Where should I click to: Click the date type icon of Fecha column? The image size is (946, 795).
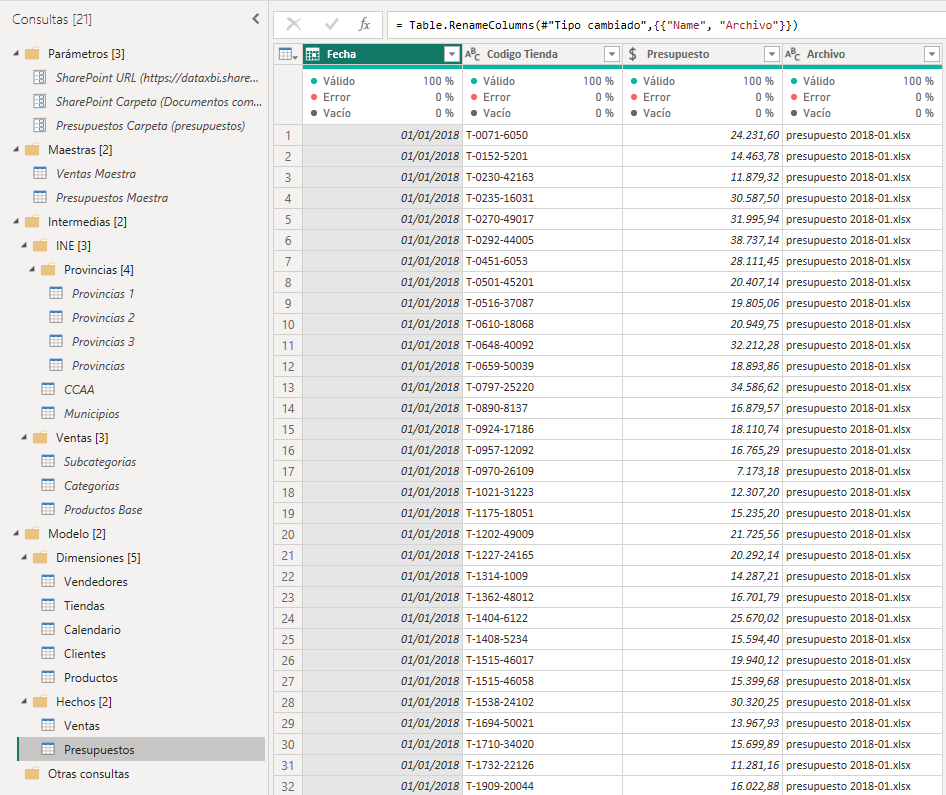click(x=313, y=54)
